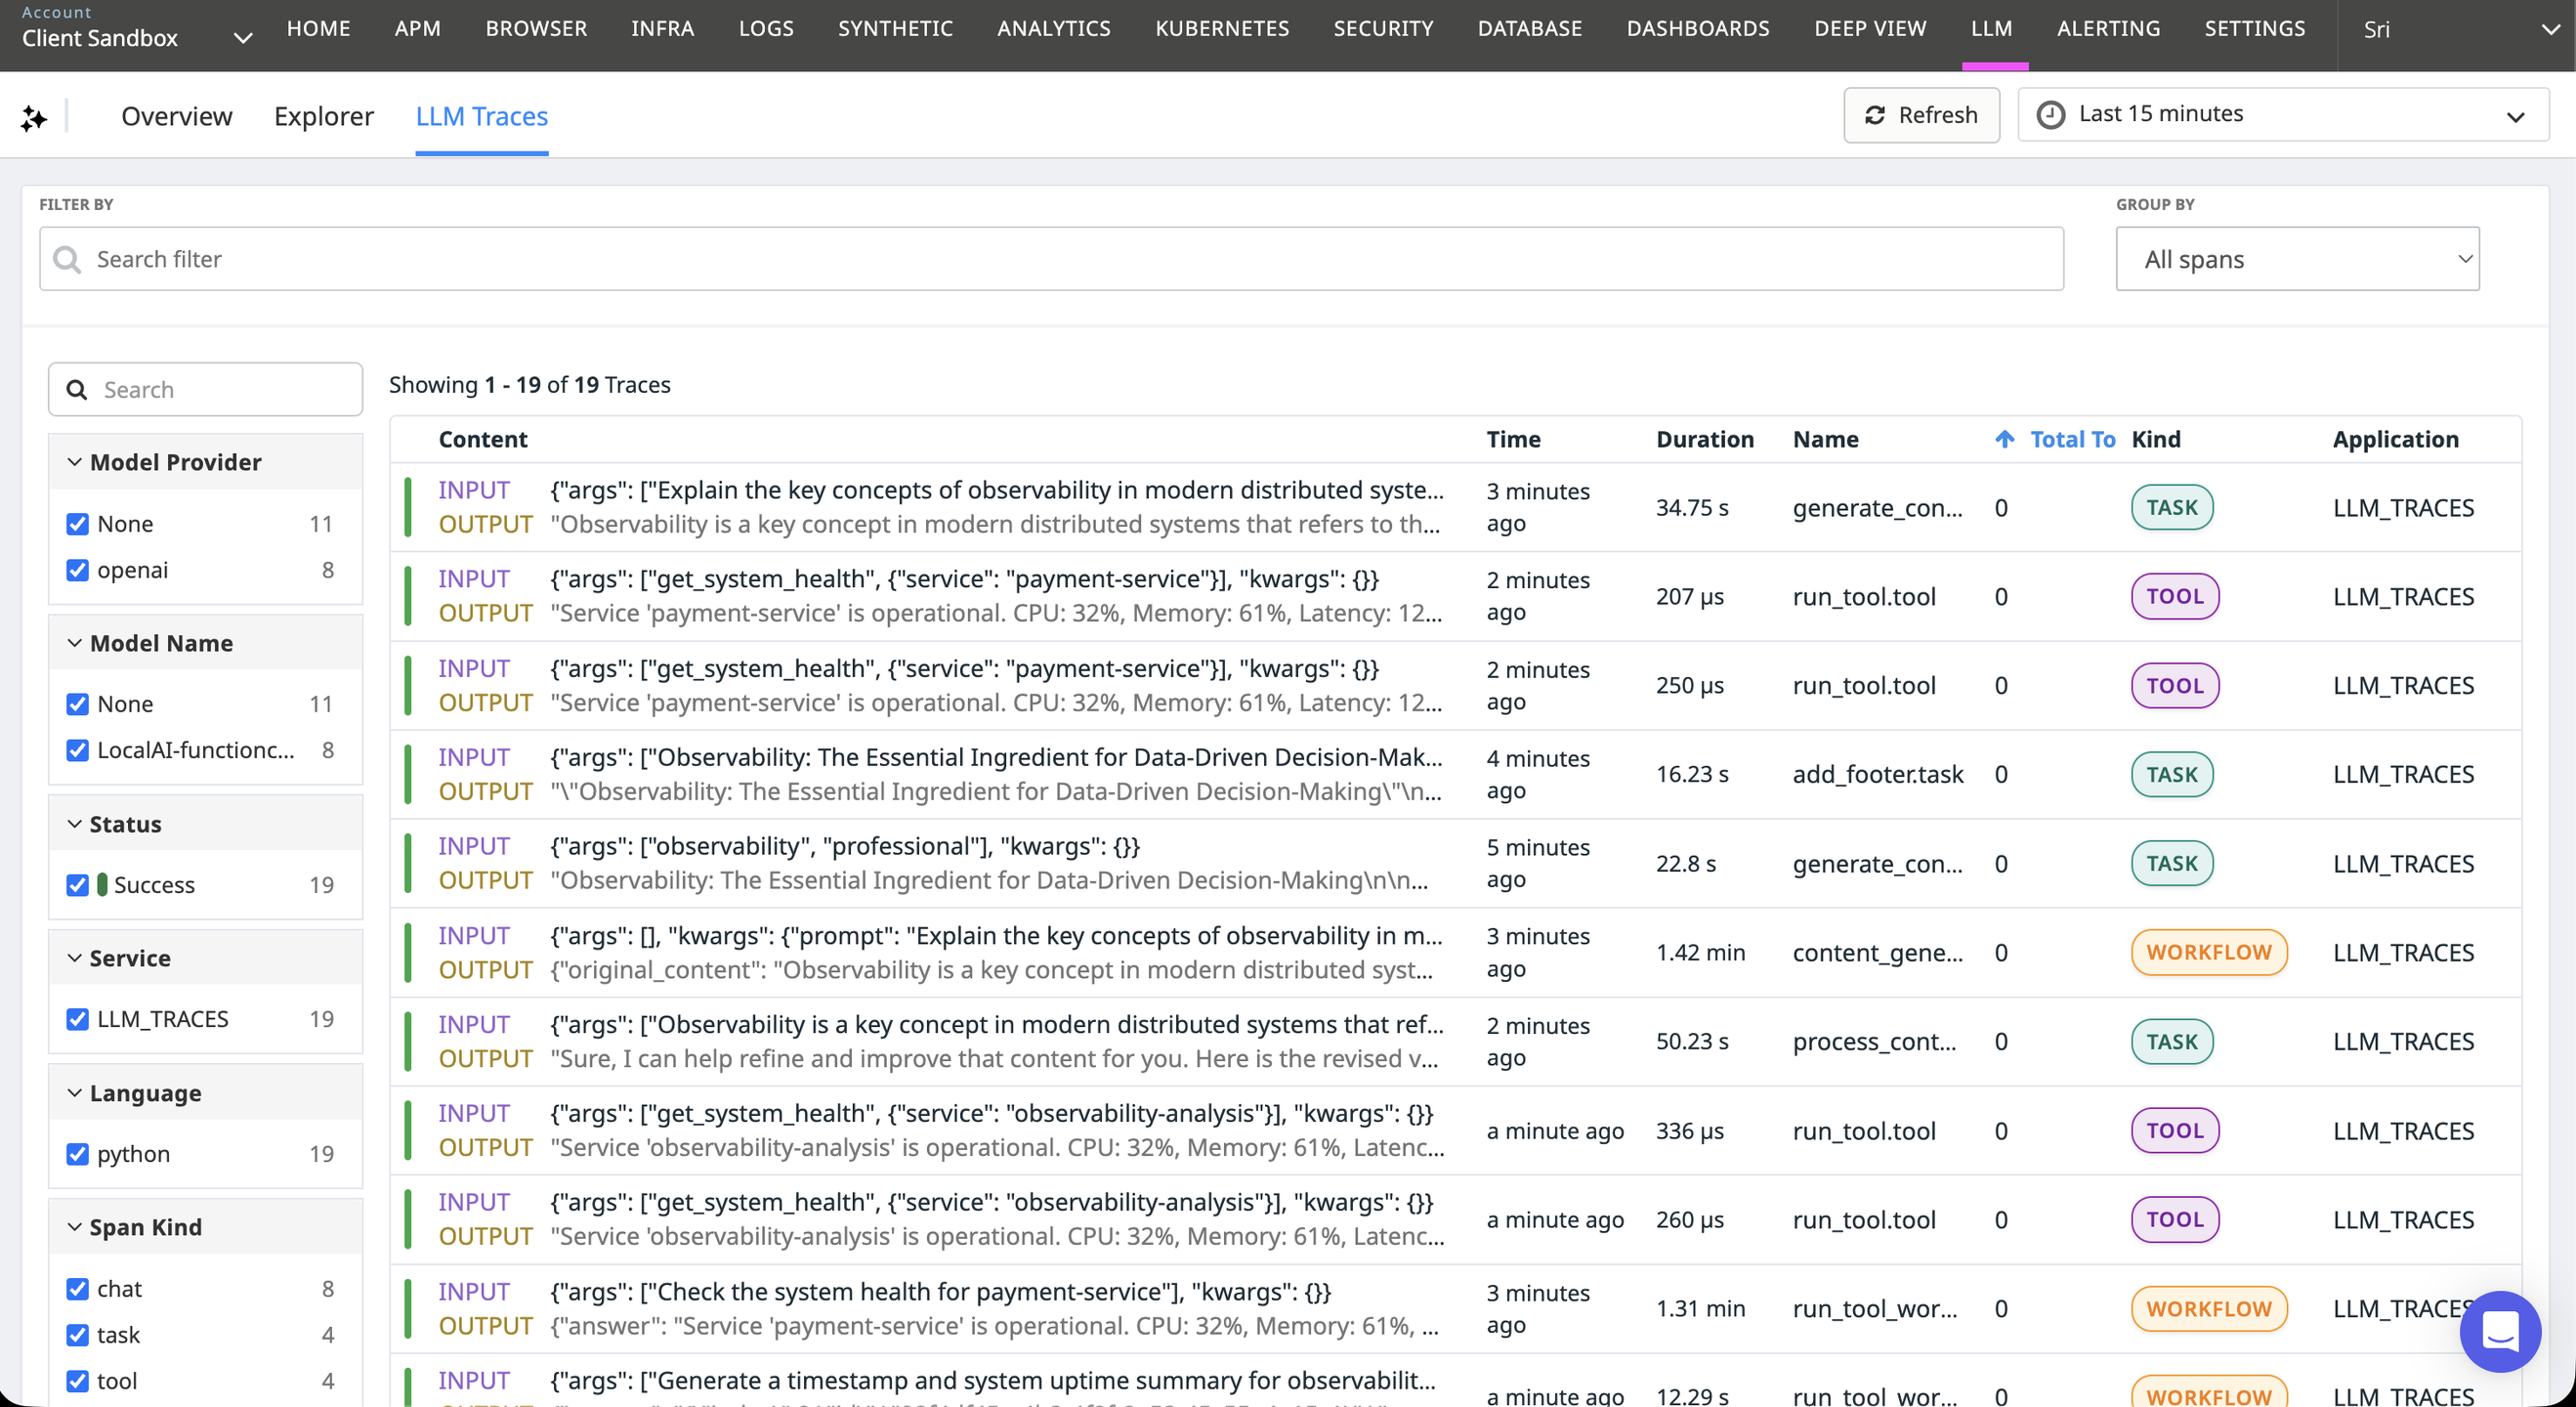
Task: Open the ALERTING menu item
Action: point(2108,29)
